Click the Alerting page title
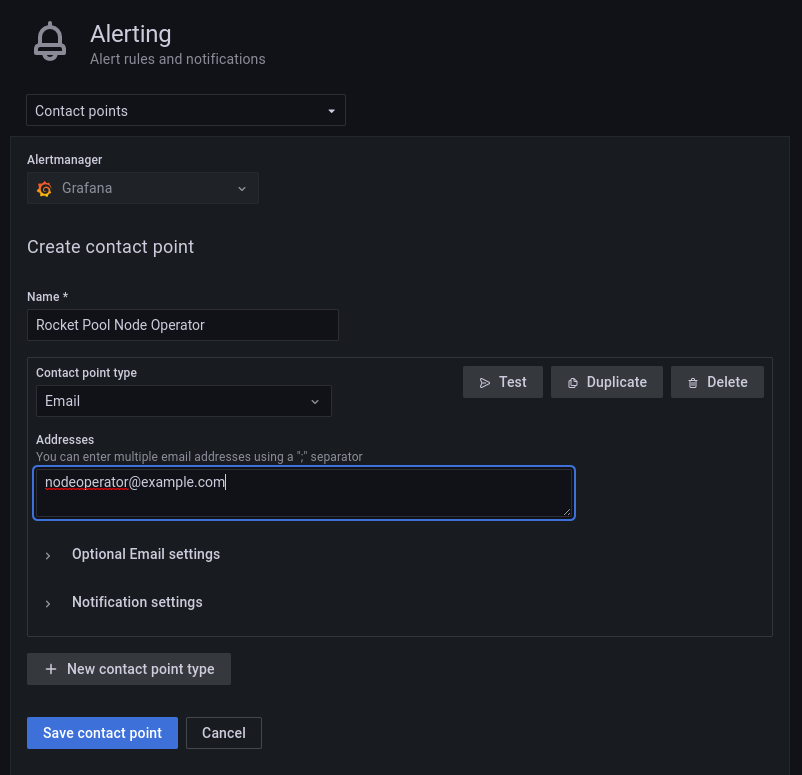 pyautogui.click(x=130, y=34)
